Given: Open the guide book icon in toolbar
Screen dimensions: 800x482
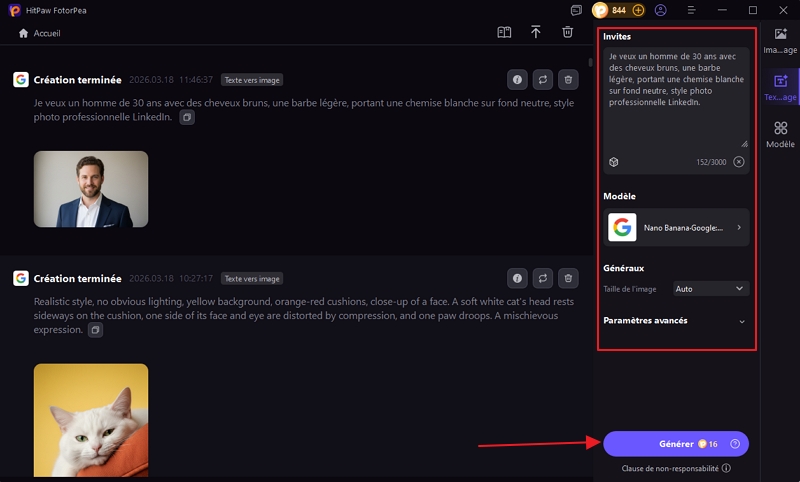Looking at the screenshot, I should point(504,32).
